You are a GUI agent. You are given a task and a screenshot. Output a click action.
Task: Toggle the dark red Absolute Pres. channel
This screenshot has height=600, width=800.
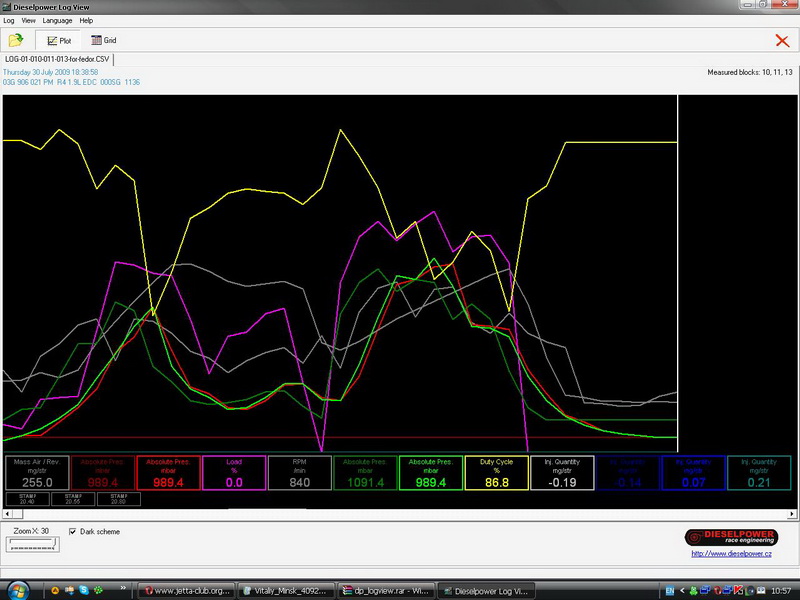tap(103, 473)
